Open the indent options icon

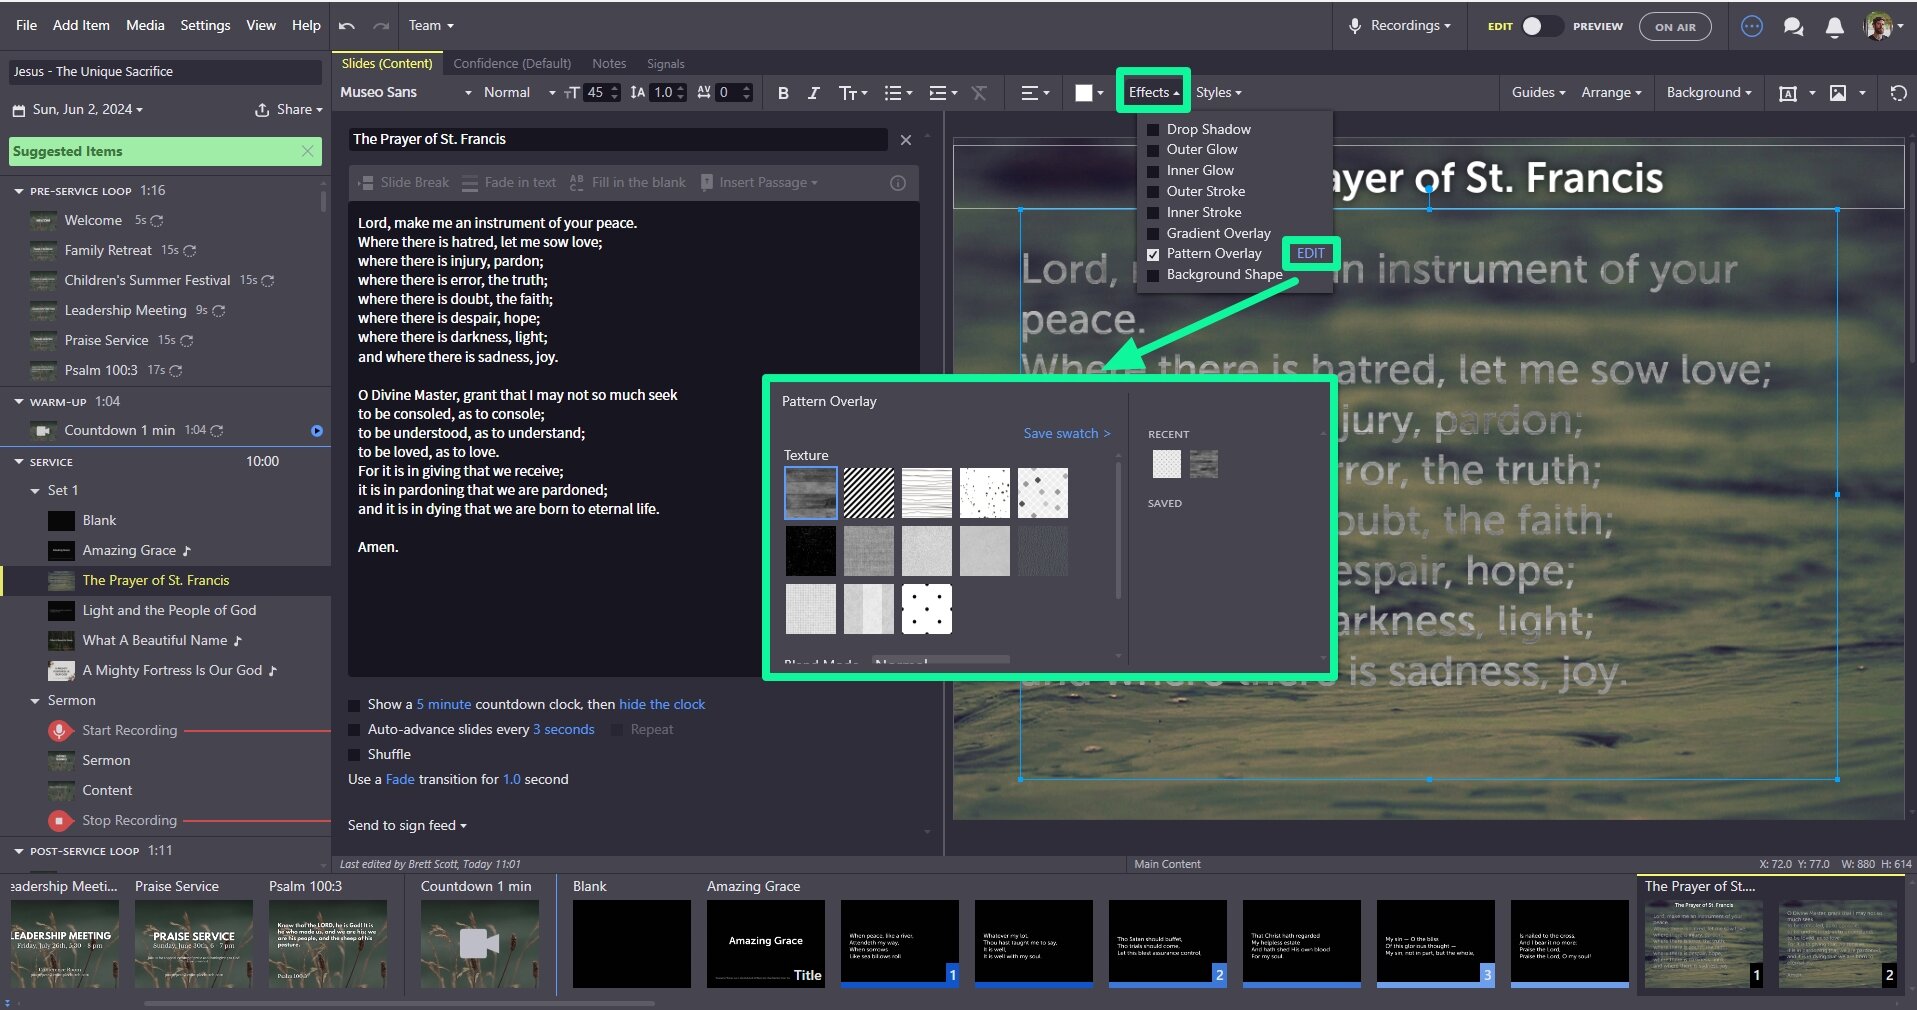[943, 93]
